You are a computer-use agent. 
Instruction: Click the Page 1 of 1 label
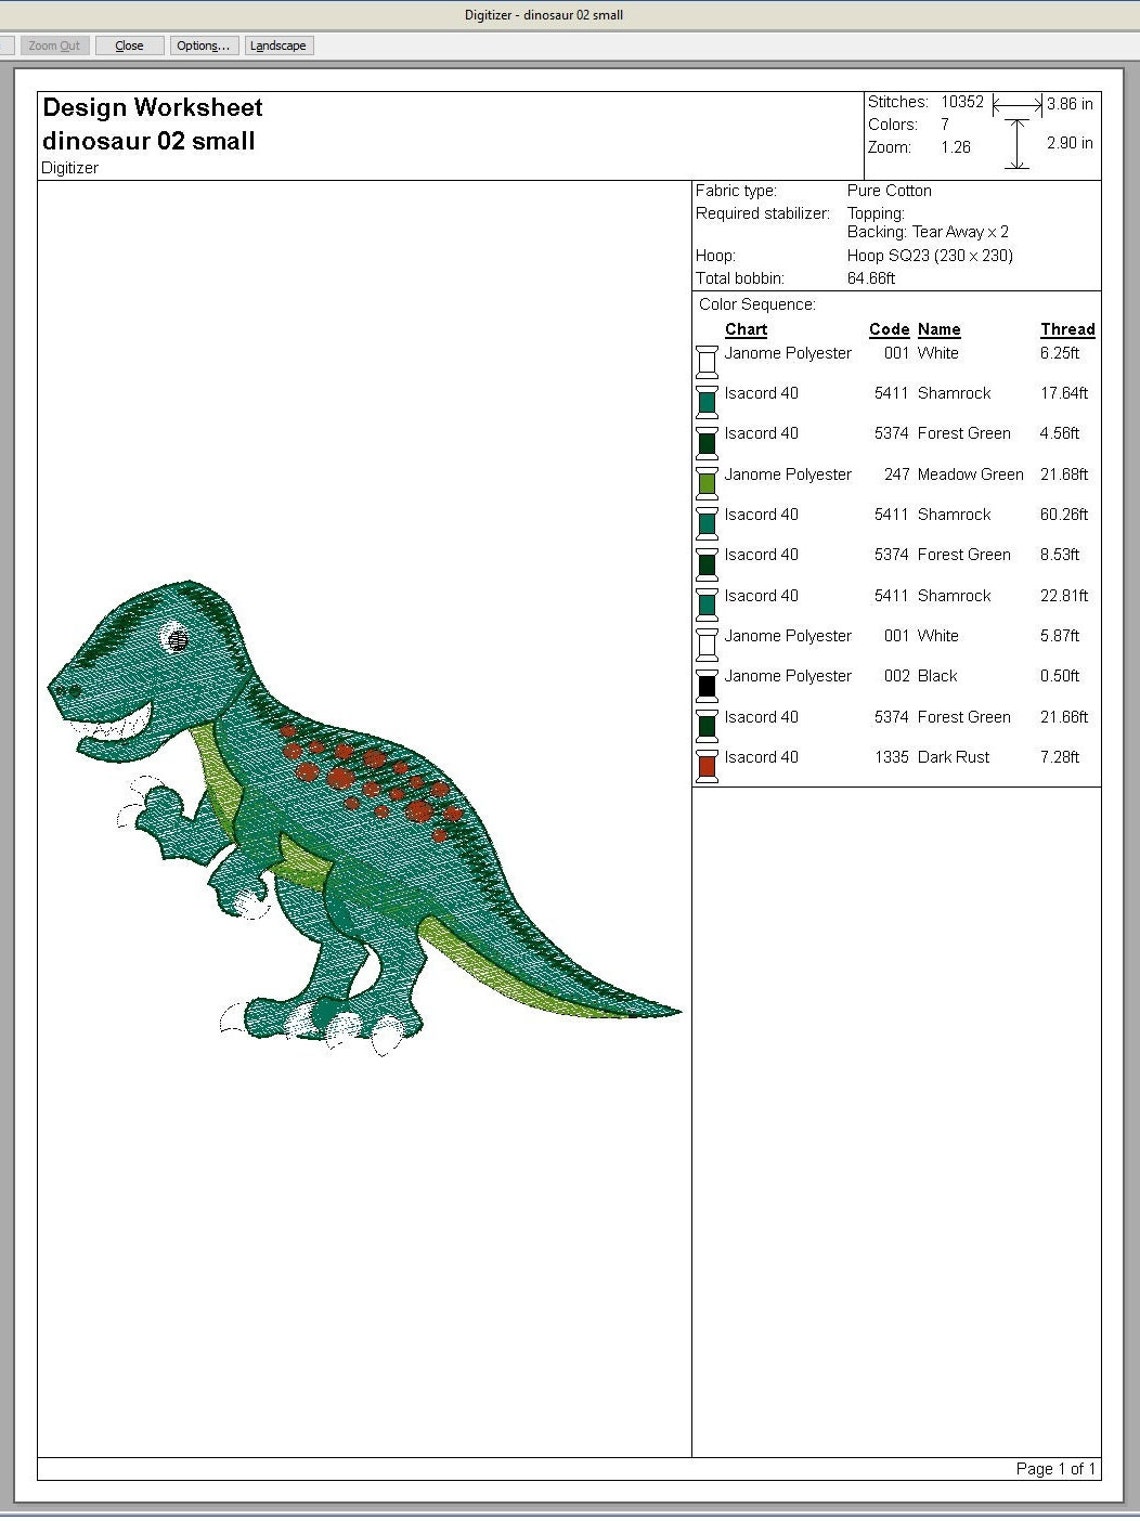(1054, 1468)
